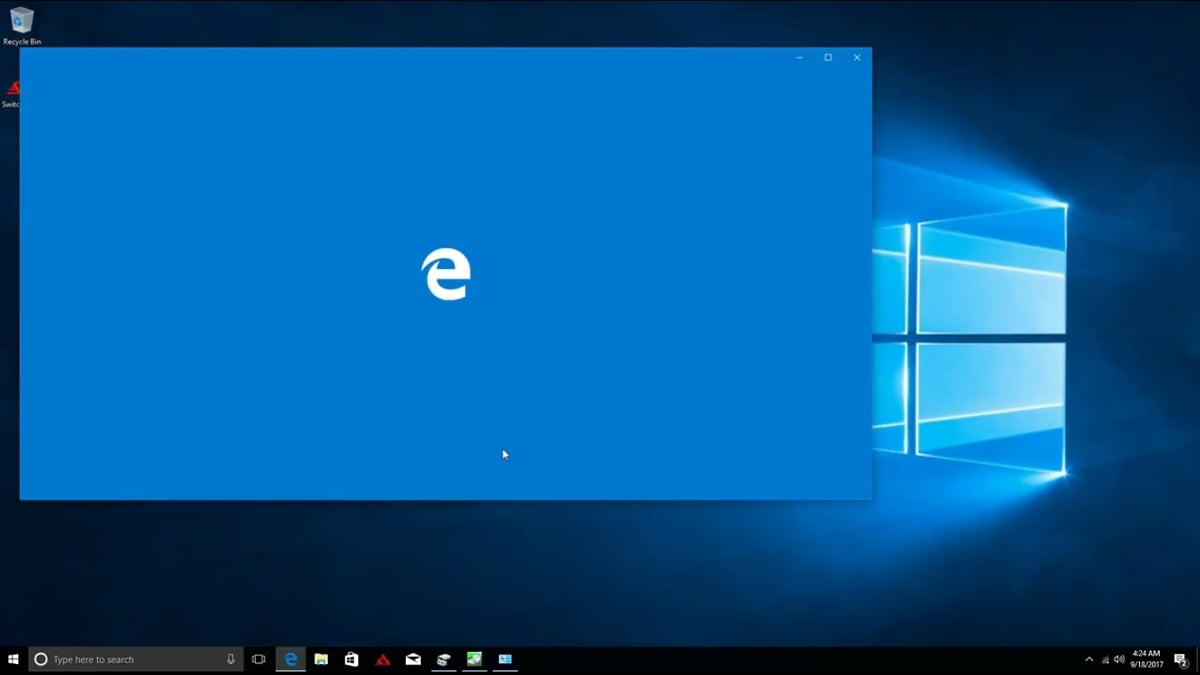
Task: Open the disk backup utility from the taskbar
Action: [443, 658]
